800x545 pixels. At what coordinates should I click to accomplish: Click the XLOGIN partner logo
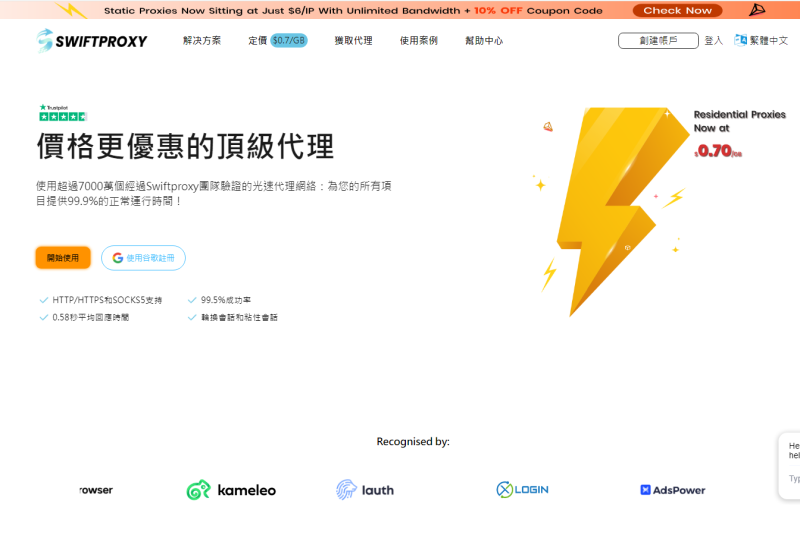[522, 489]
